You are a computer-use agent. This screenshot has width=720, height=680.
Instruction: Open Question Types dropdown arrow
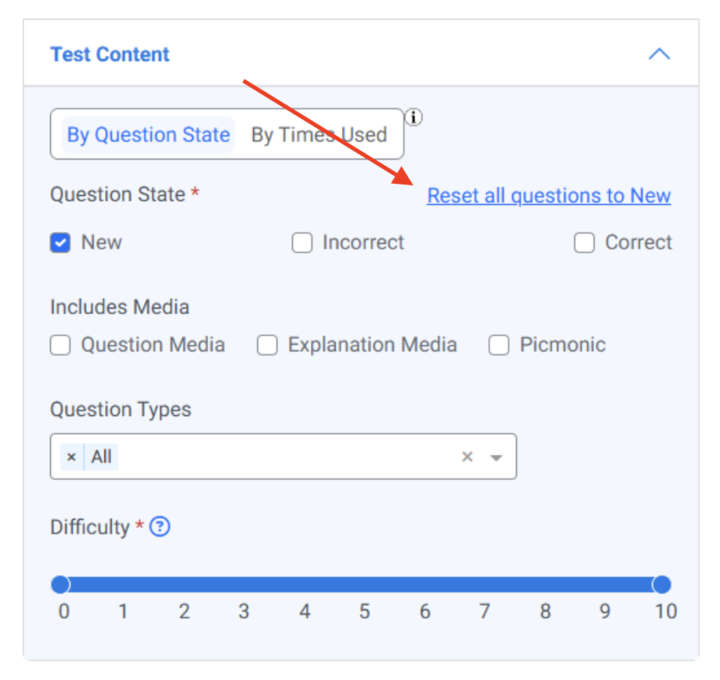click(x=495, y=457)
